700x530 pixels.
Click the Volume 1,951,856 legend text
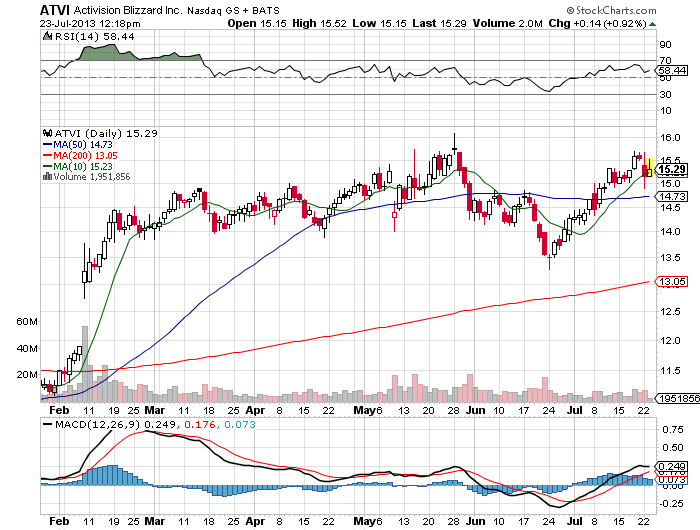tap(92, 177)
